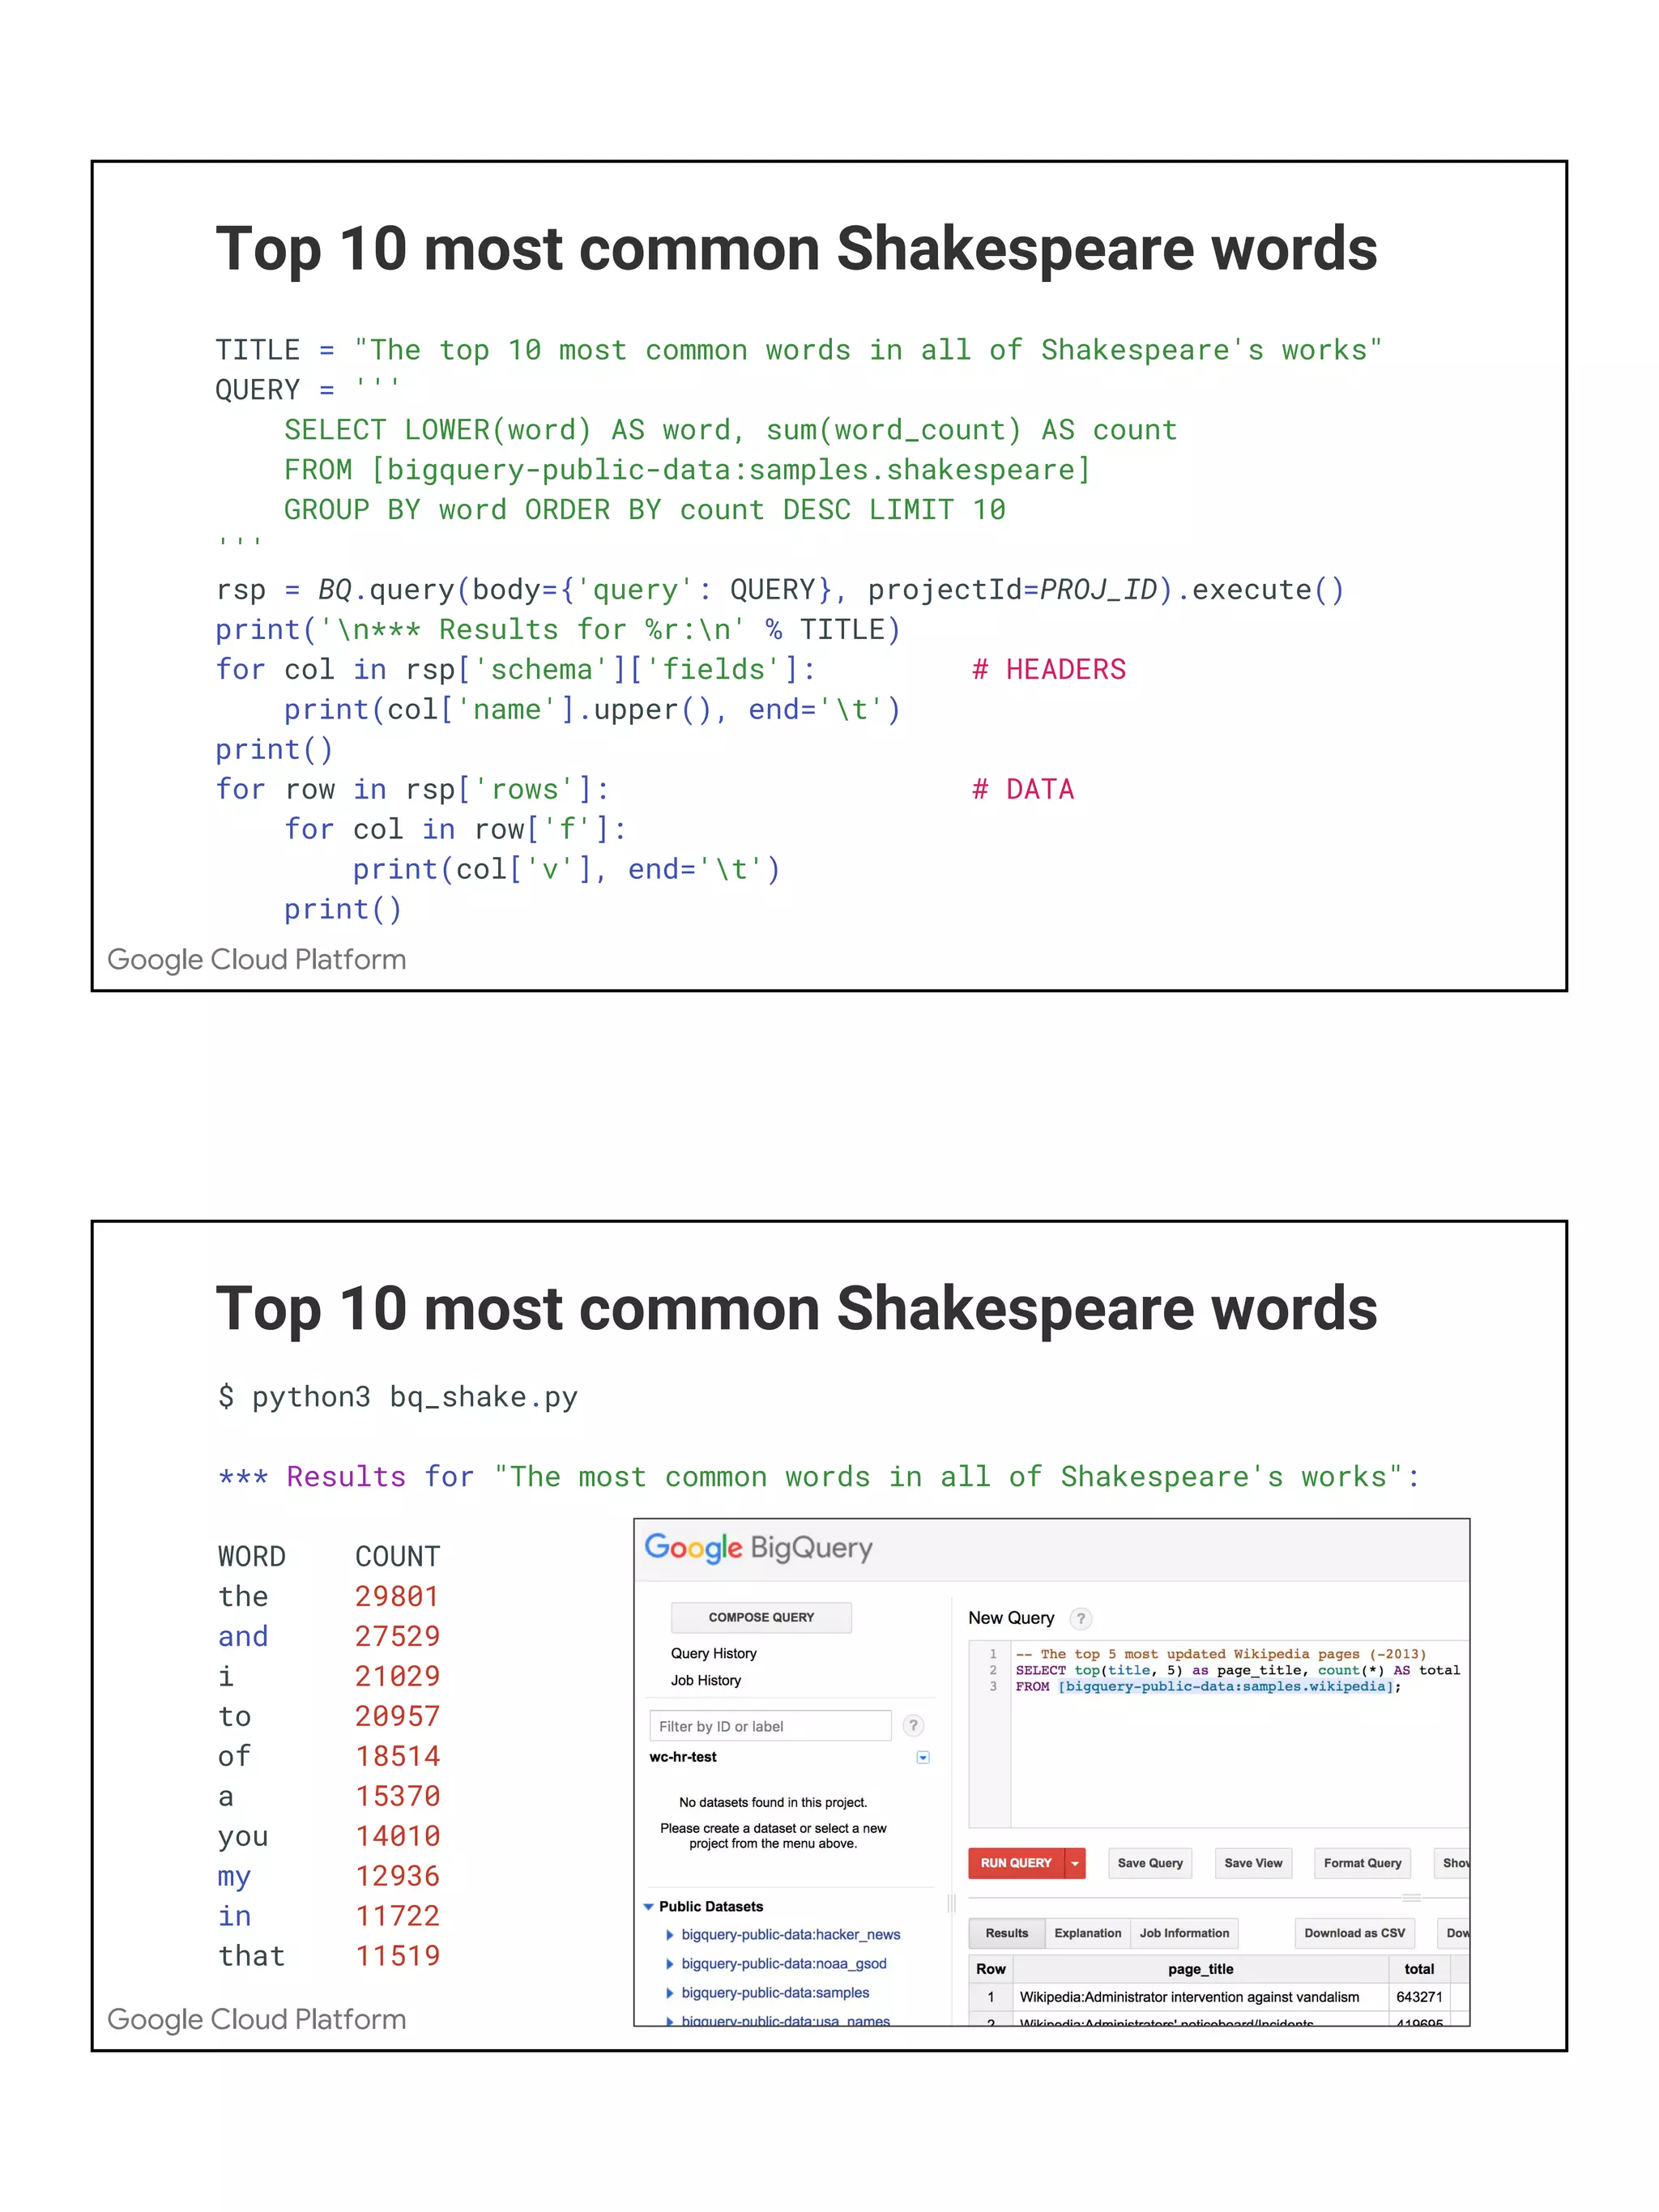Click 'No datasets found in this project' message
Screen dimensions: 1659x2212
(x=773, y=1802)
